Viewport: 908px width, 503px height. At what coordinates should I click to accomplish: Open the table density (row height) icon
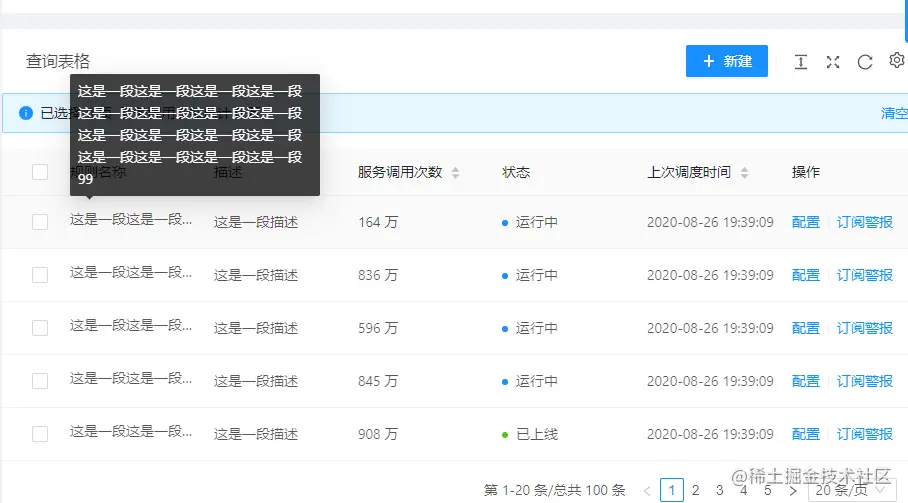pyautogui.click(x=801, y=62)
